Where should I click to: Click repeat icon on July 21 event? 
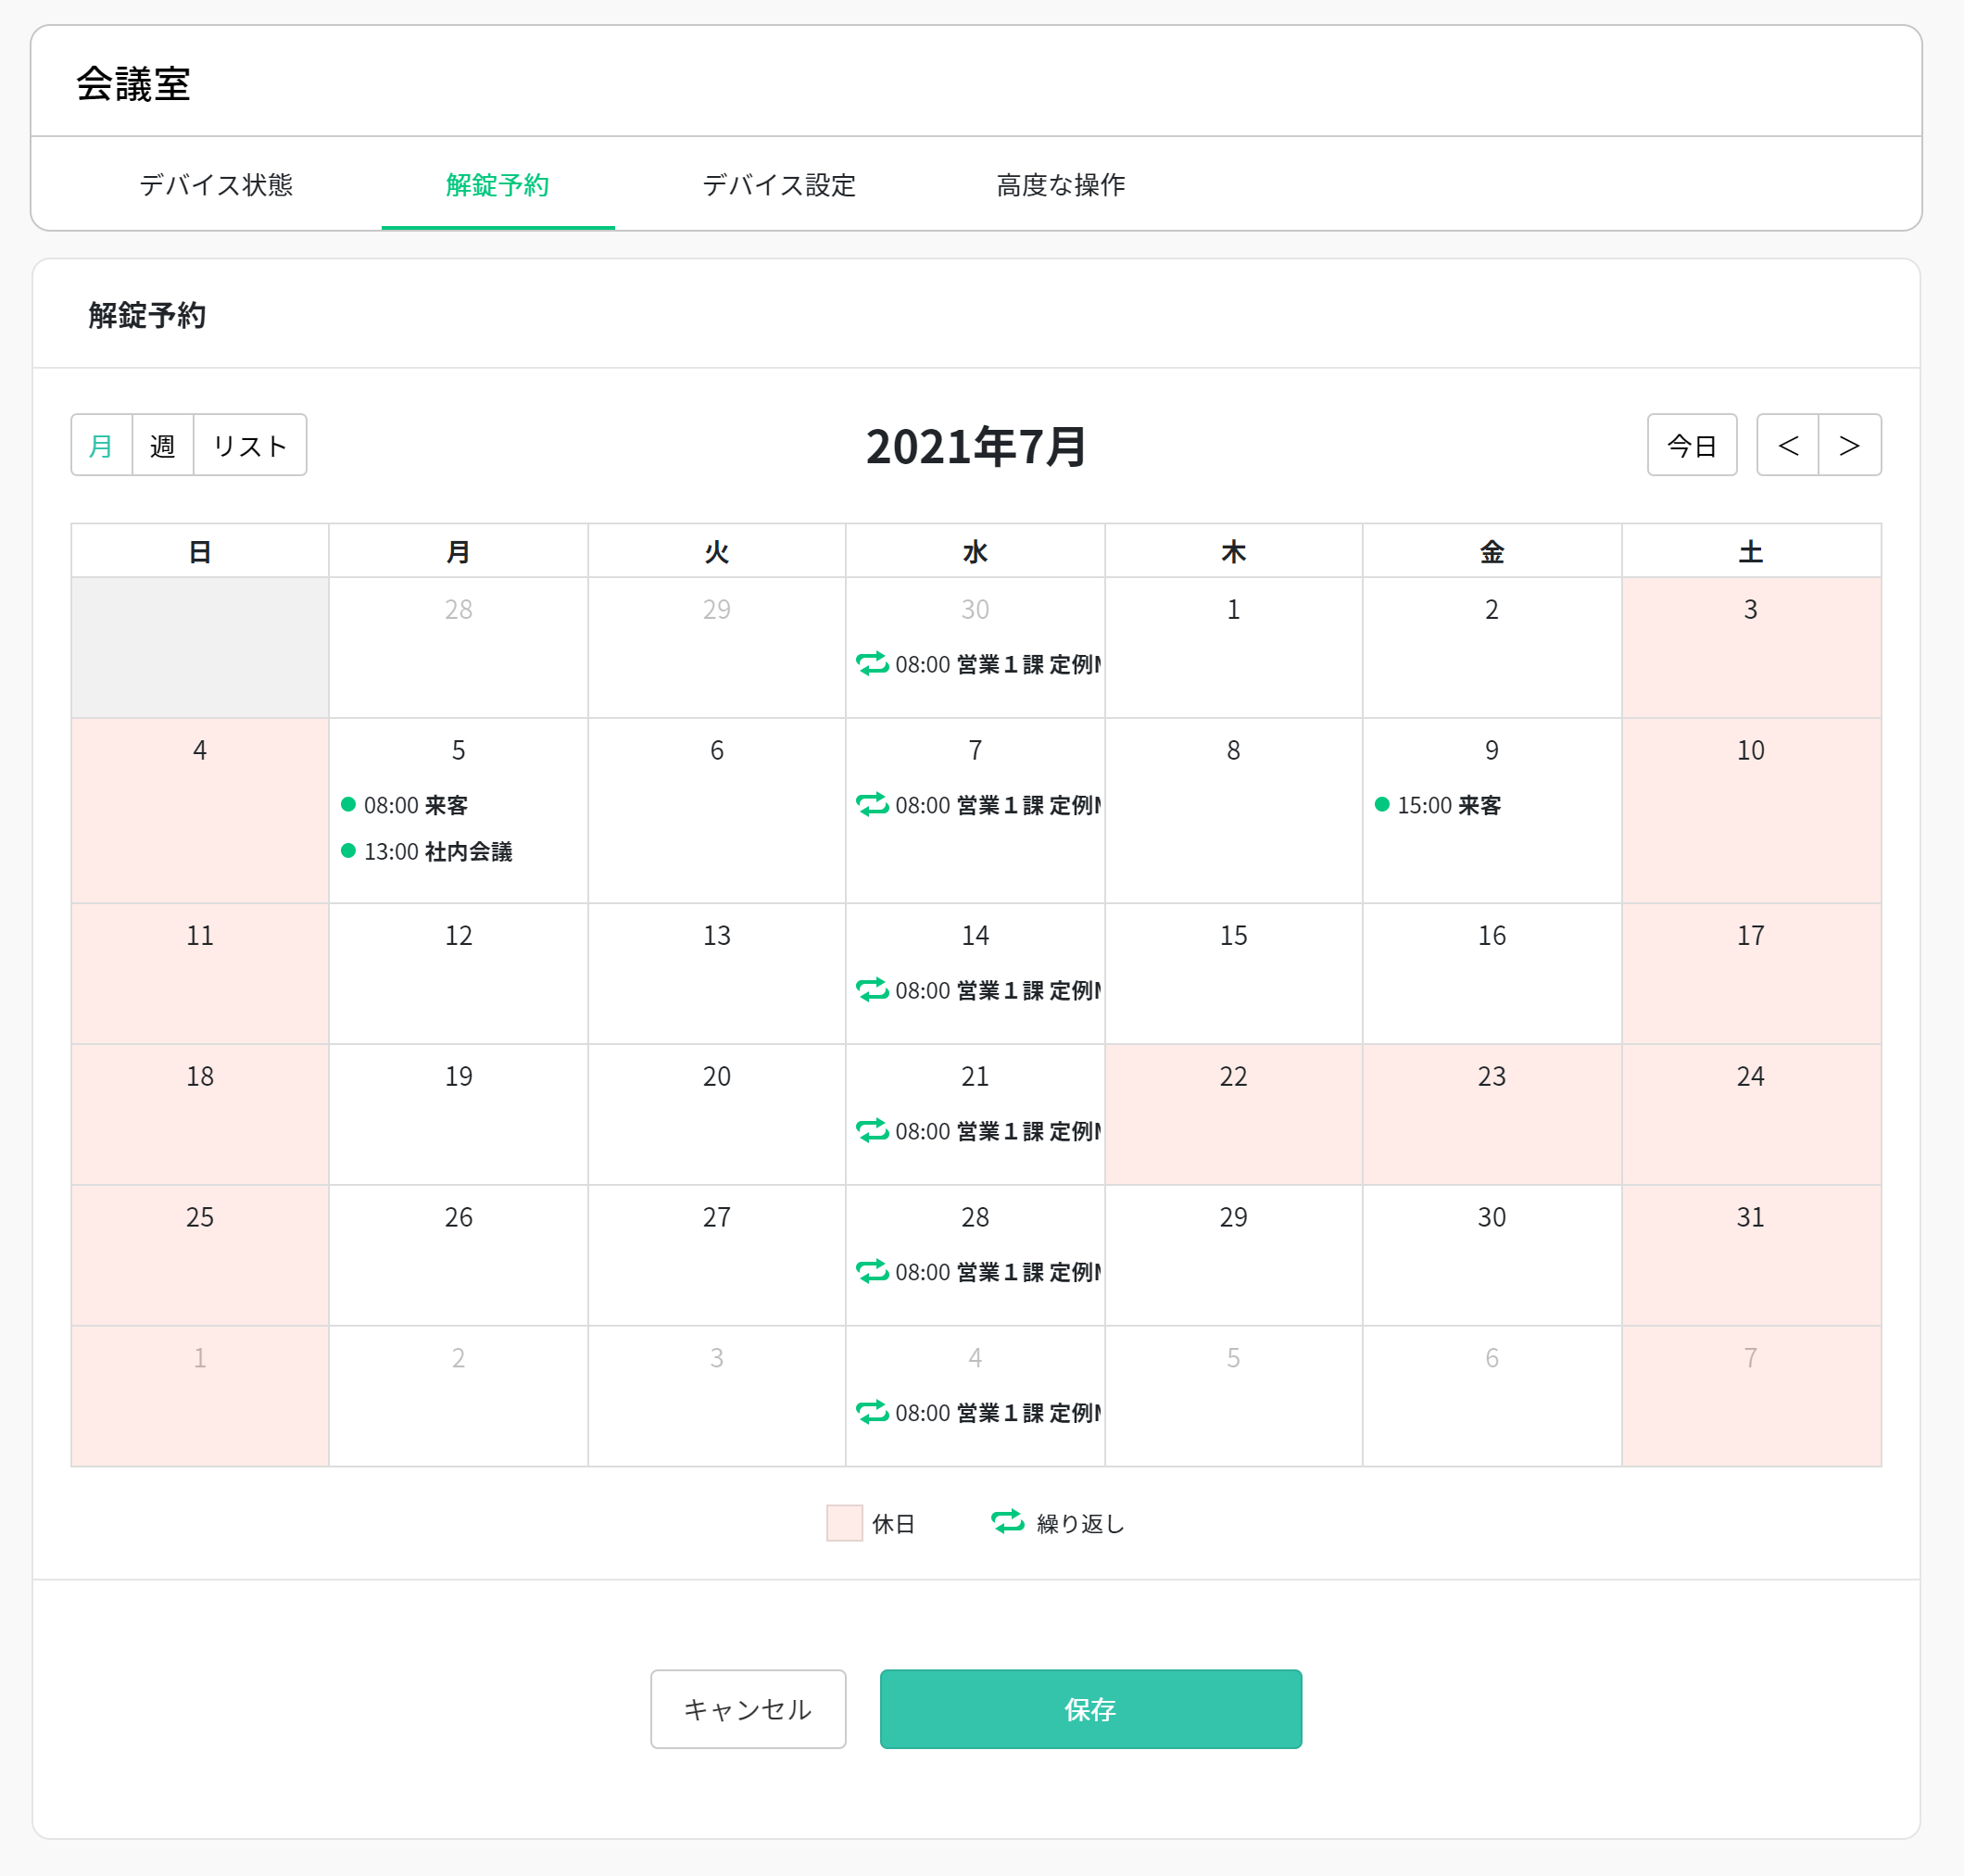pos(872,1131)
